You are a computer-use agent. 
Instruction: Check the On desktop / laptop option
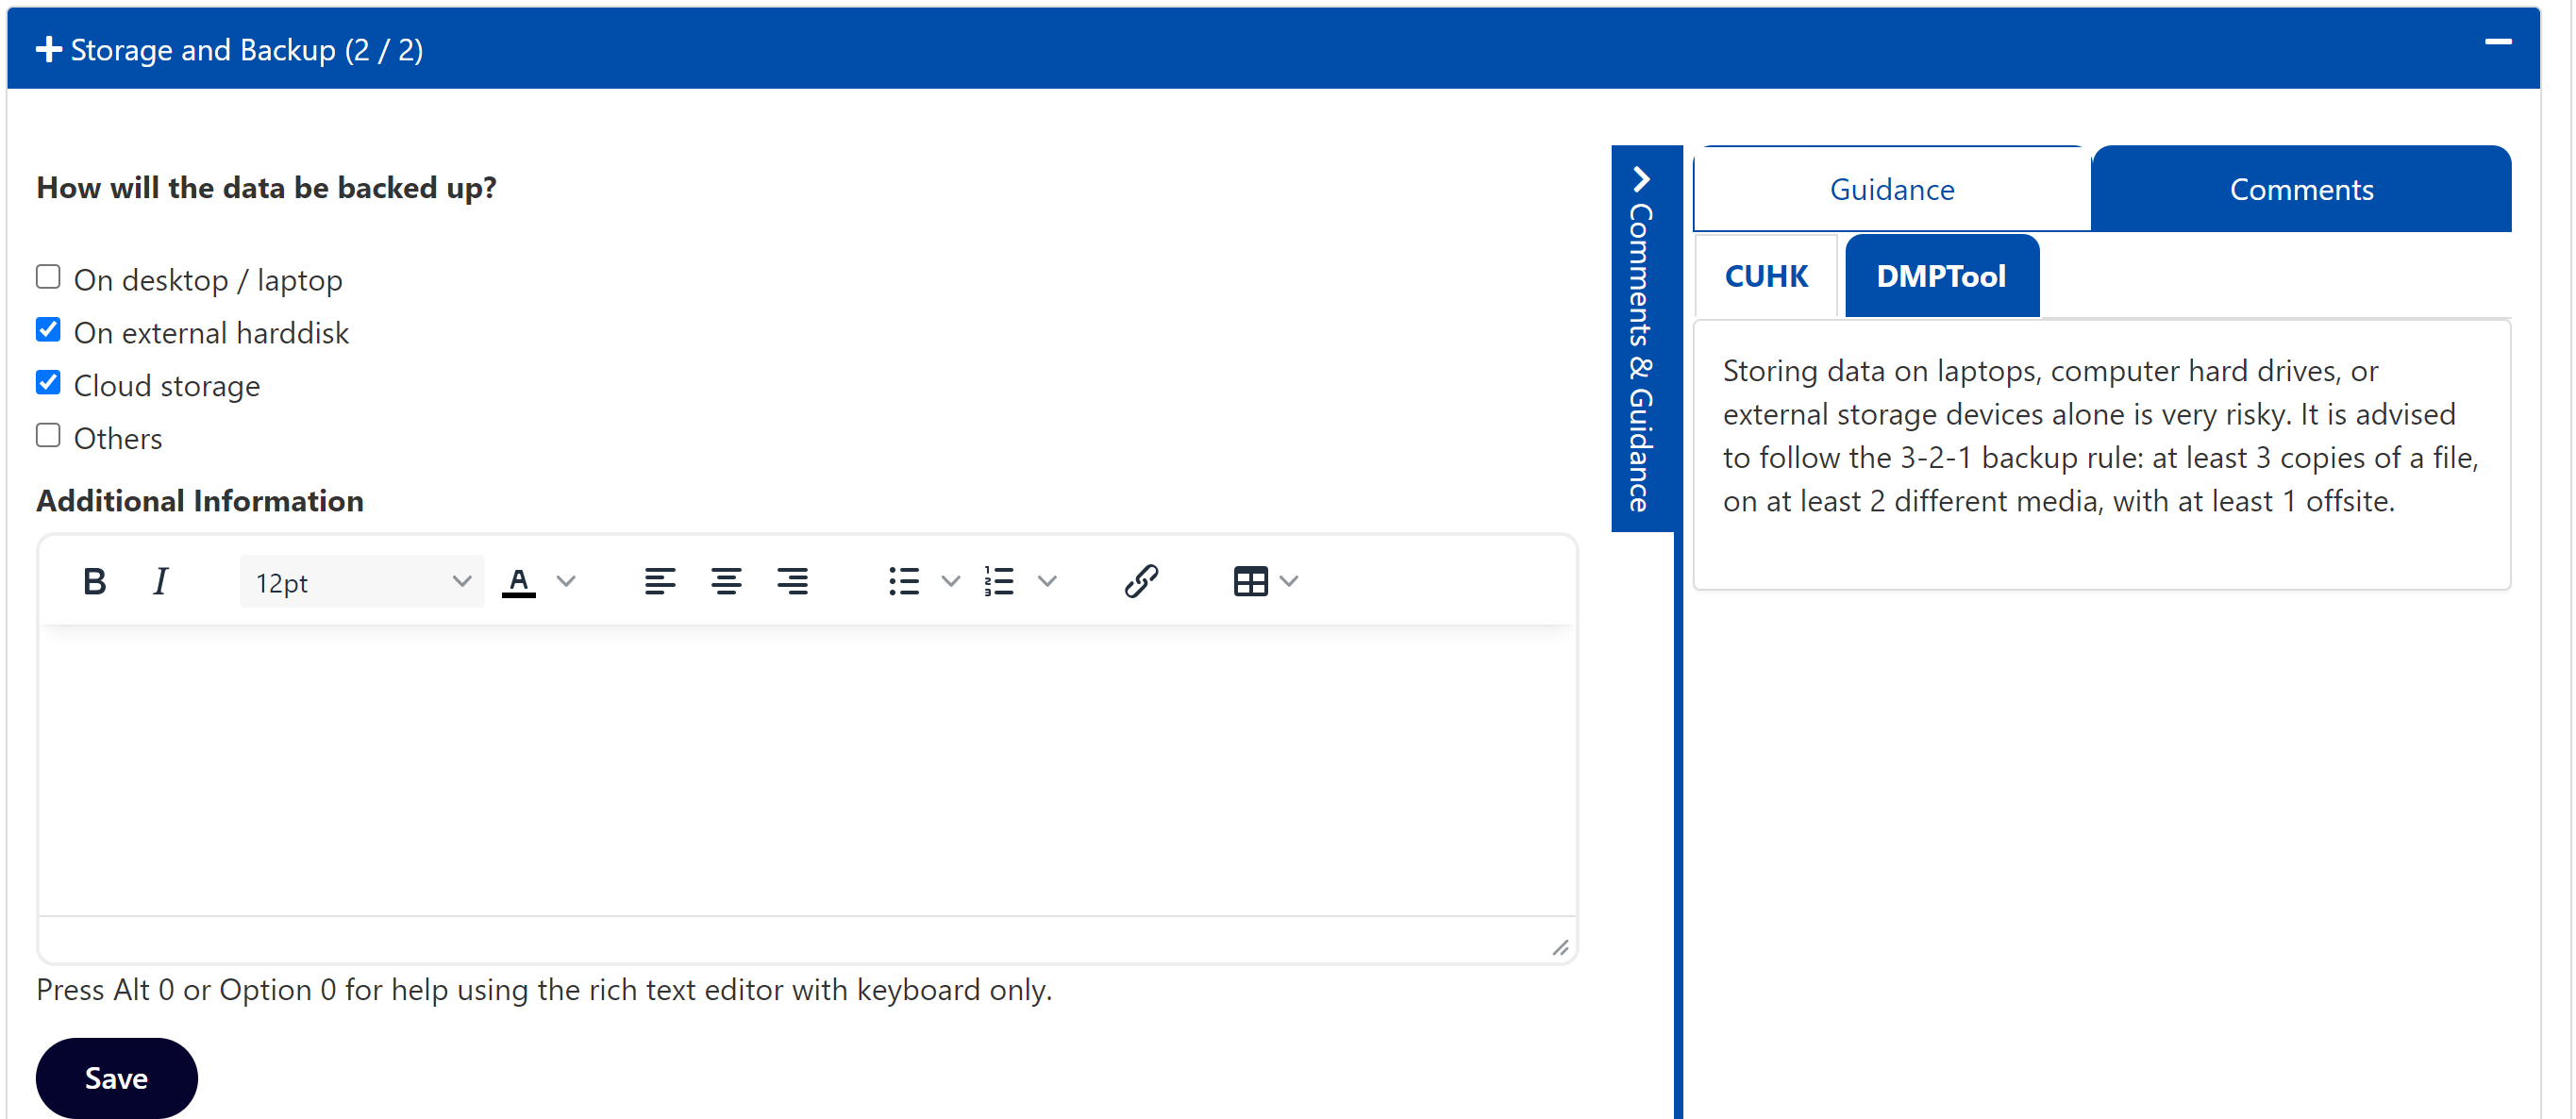pyautogui.click(x=48, y=277)
